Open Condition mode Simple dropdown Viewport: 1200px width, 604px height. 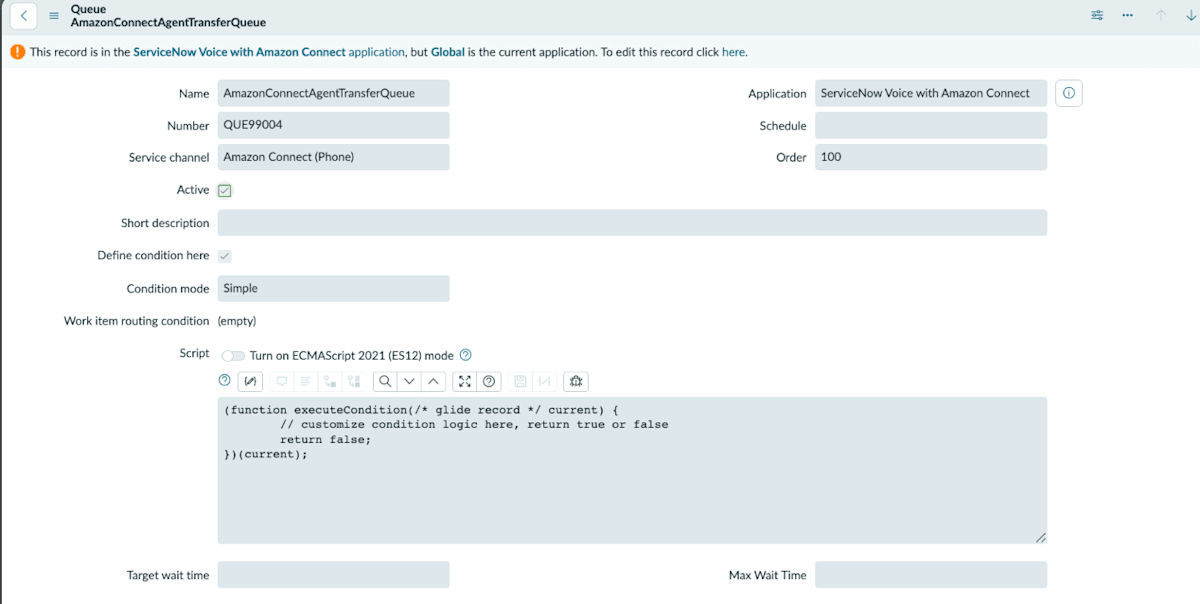tap(333, 288)
